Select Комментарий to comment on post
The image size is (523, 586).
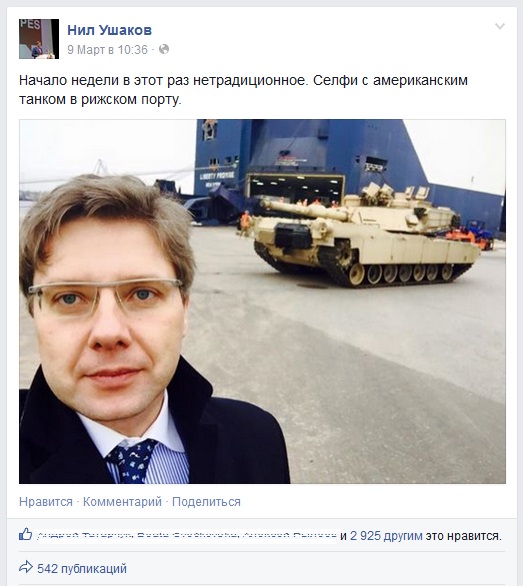point(122,502)
